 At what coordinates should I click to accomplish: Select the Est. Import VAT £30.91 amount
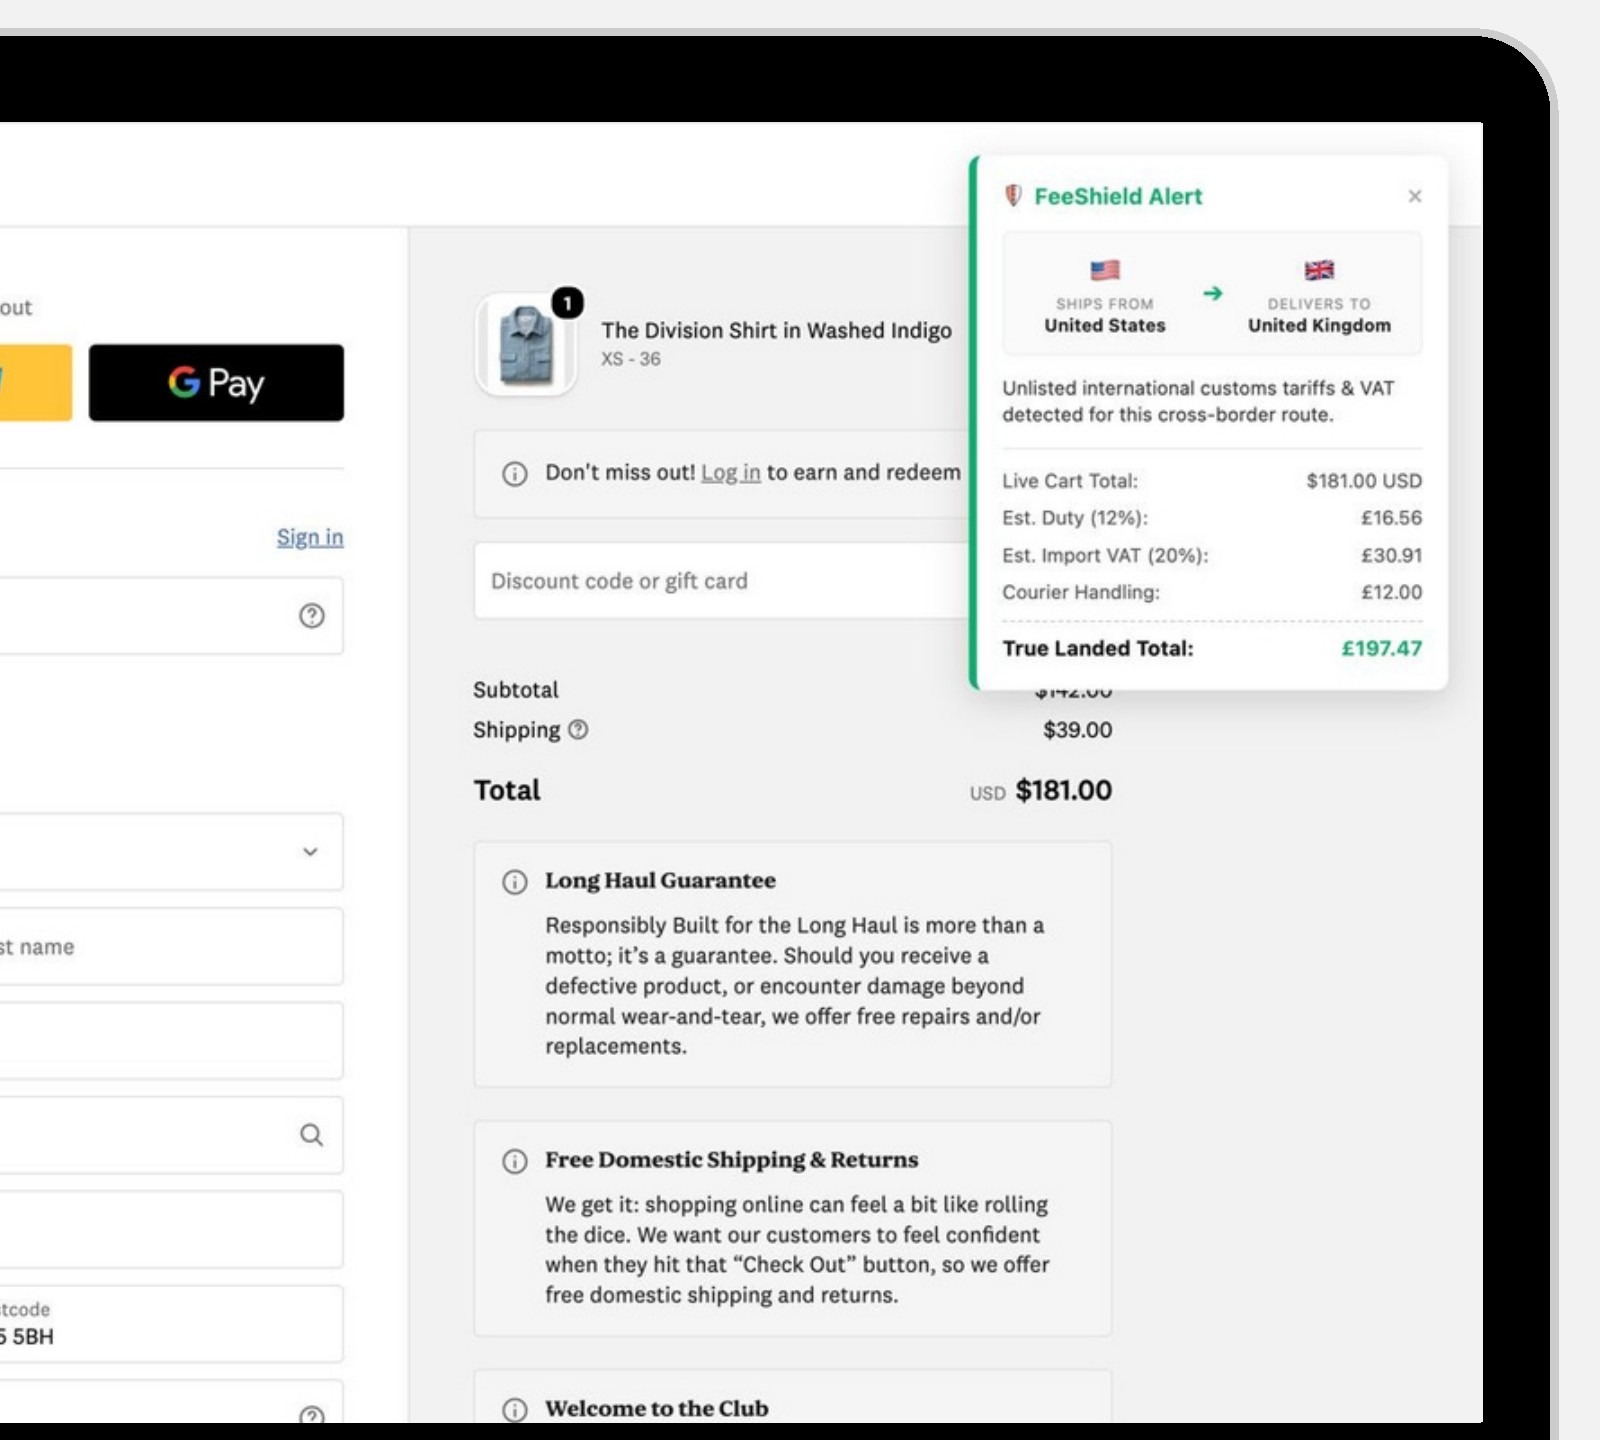[1391, 555]
